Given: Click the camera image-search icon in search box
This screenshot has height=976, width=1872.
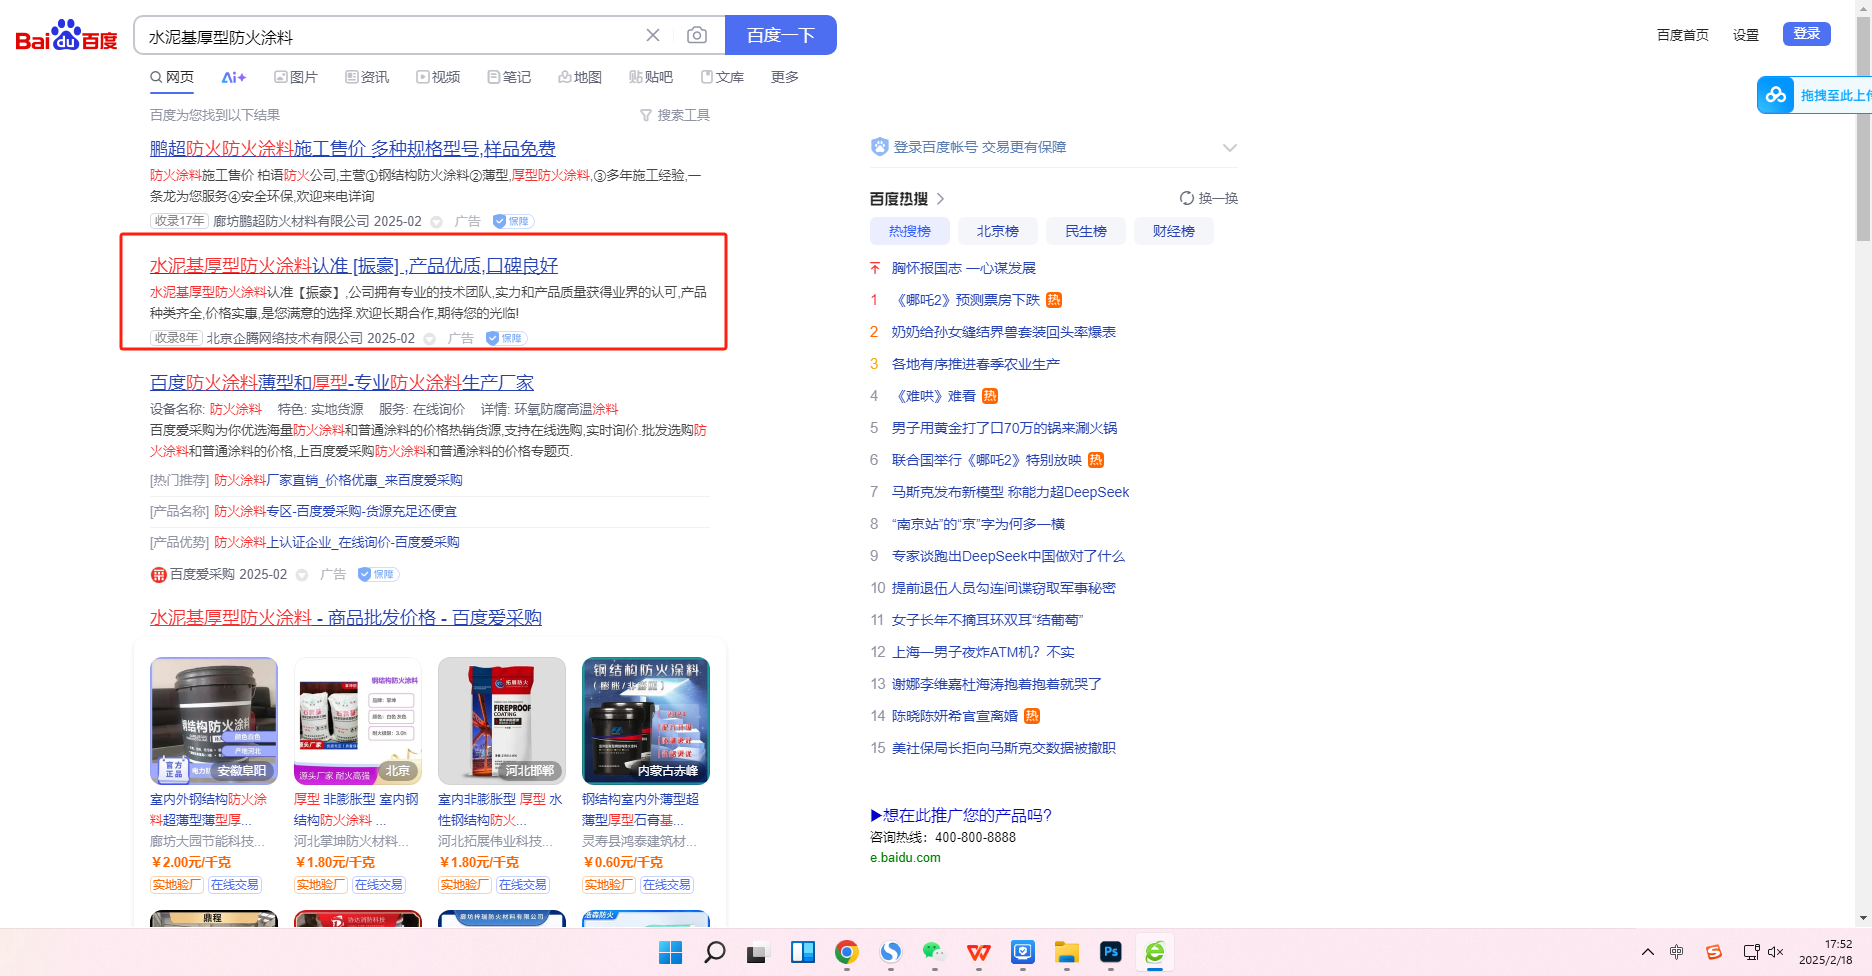Looking at the screenshot, I should pyautogui.click(x=697, y=36).
